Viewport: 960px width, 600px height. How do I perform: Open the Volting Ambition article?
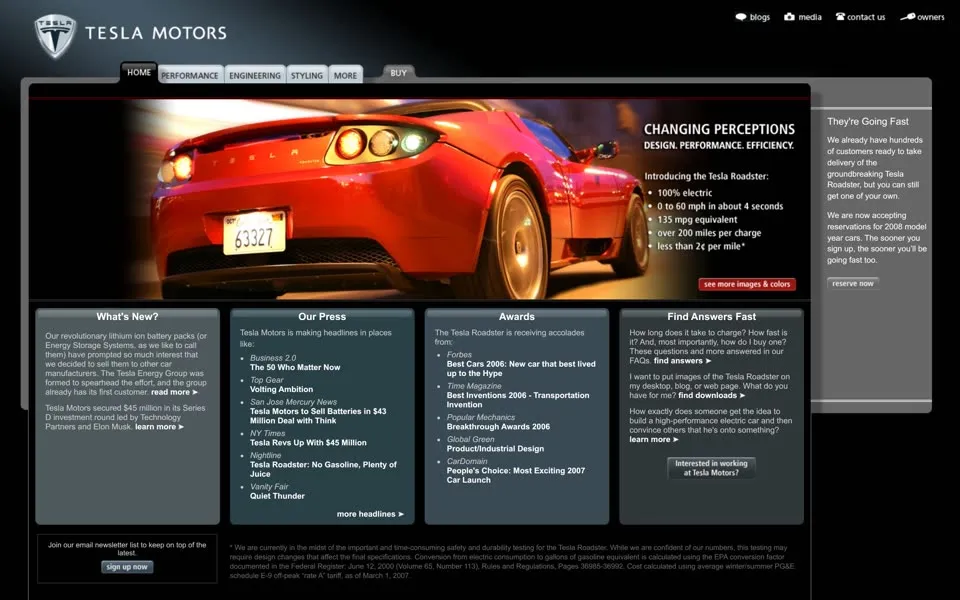coord(281,389)
